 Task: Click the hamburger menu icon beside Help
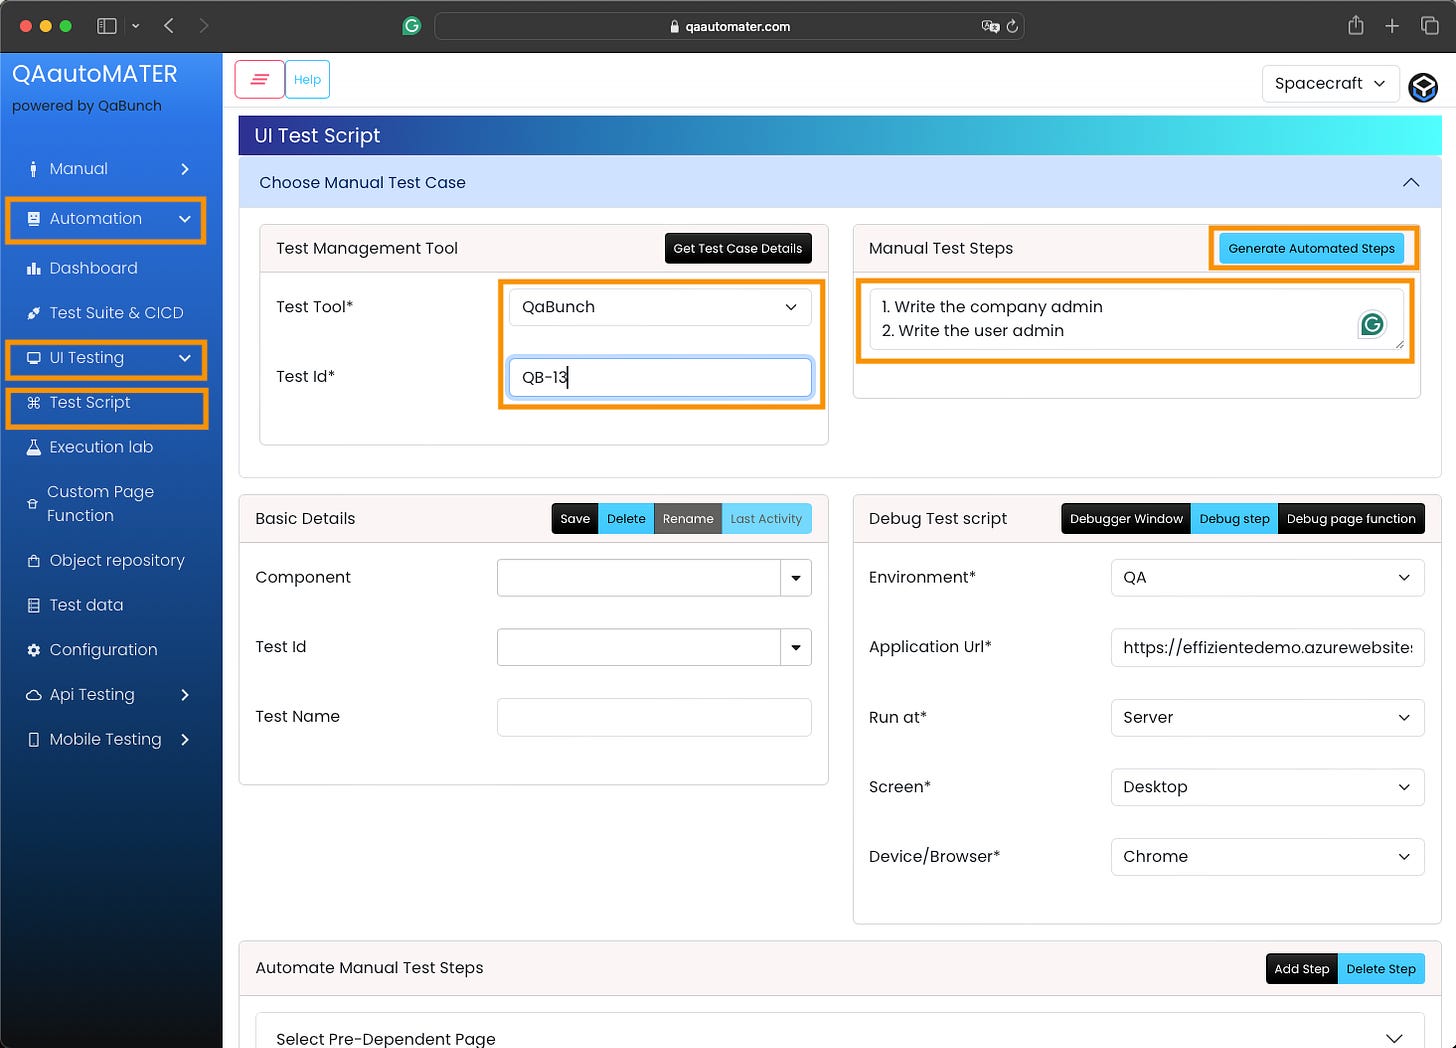259,79
